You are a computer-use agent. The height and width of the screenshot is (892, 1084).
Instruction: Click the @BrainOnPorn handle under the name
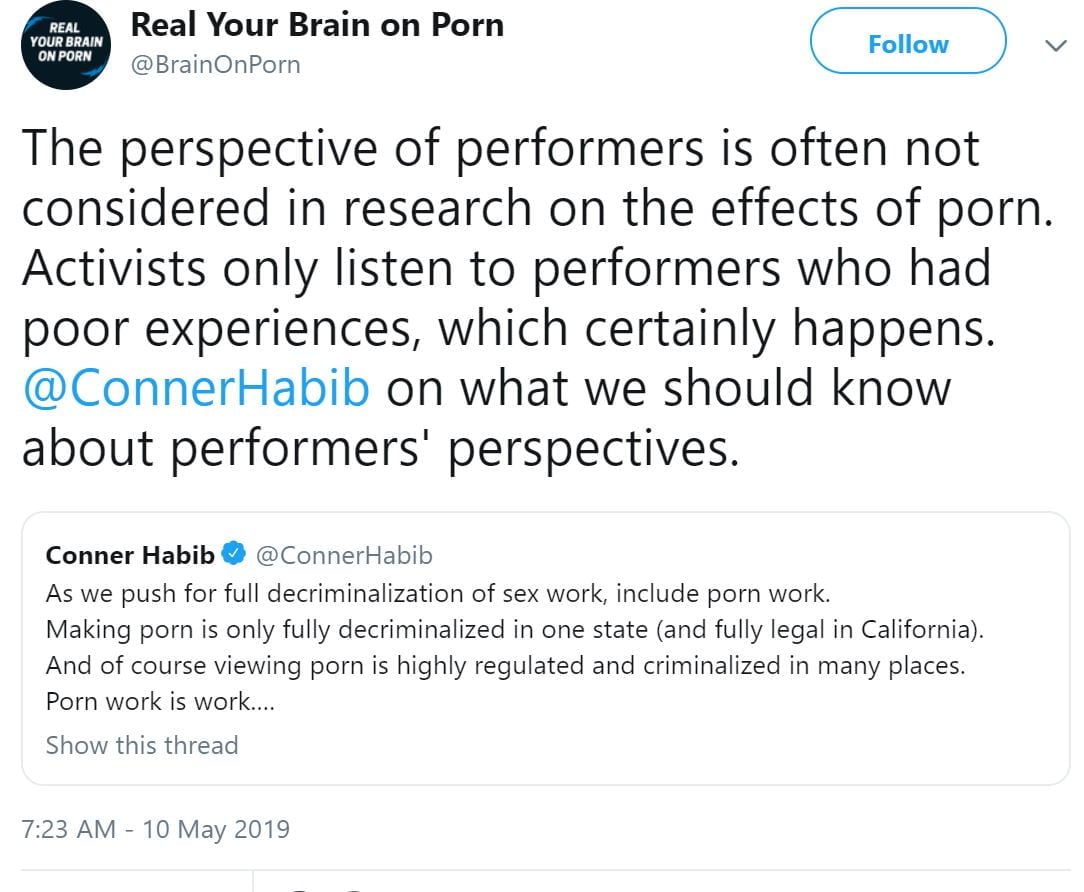click(x=215, y=65)
